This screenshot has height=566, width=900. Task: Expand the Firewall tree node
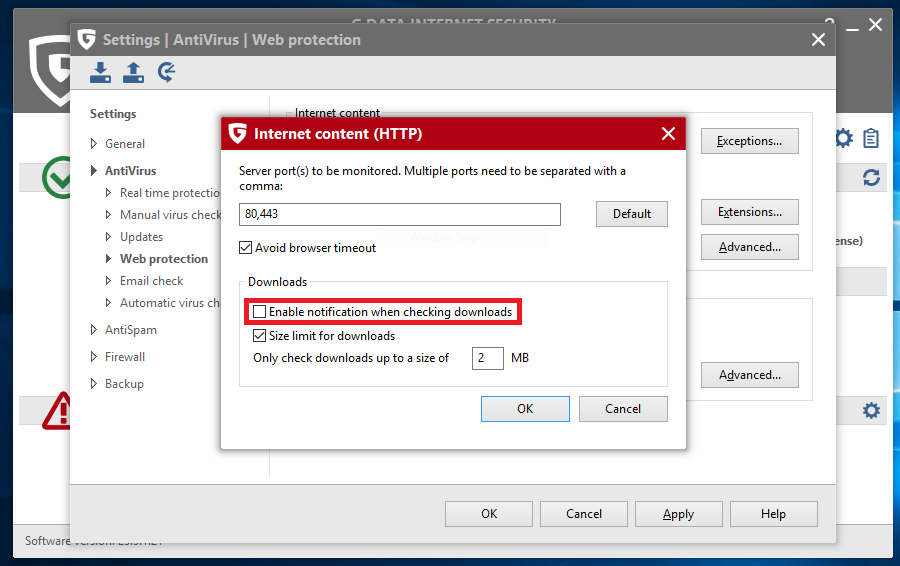click(95, 357)
